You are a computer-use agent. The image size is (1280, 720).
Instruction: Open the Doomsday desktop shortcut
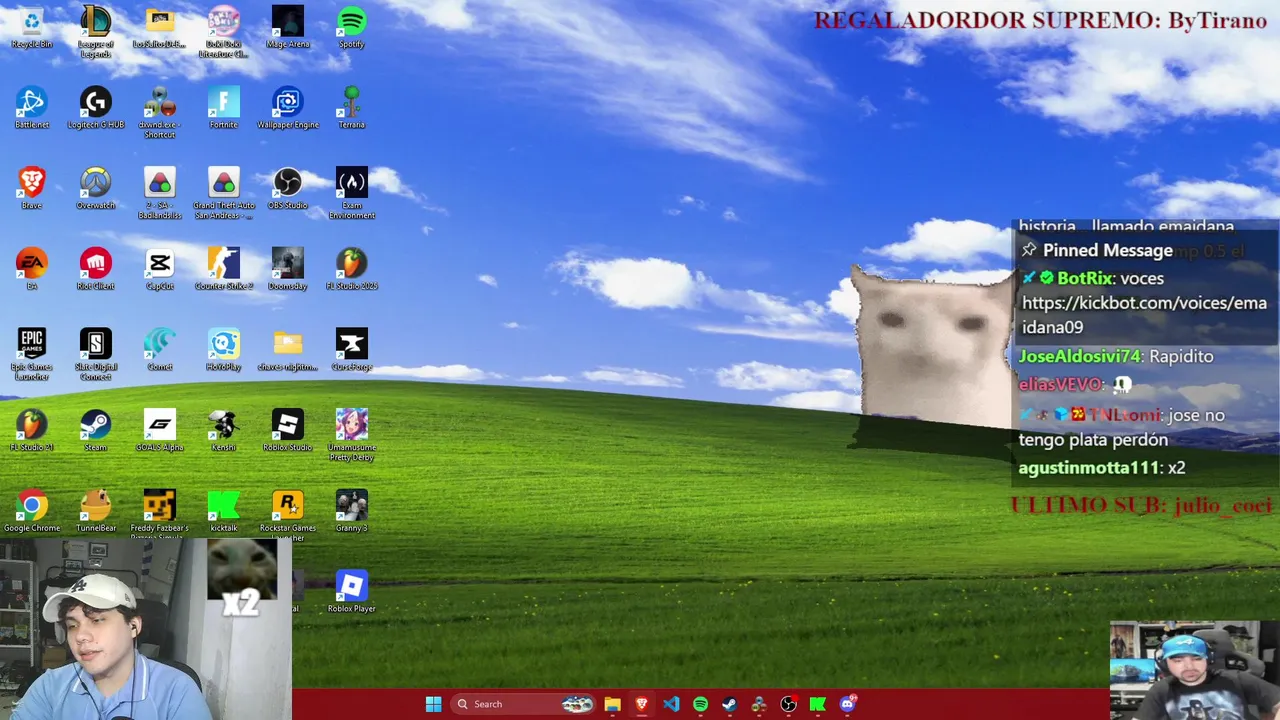click(288, 270)
